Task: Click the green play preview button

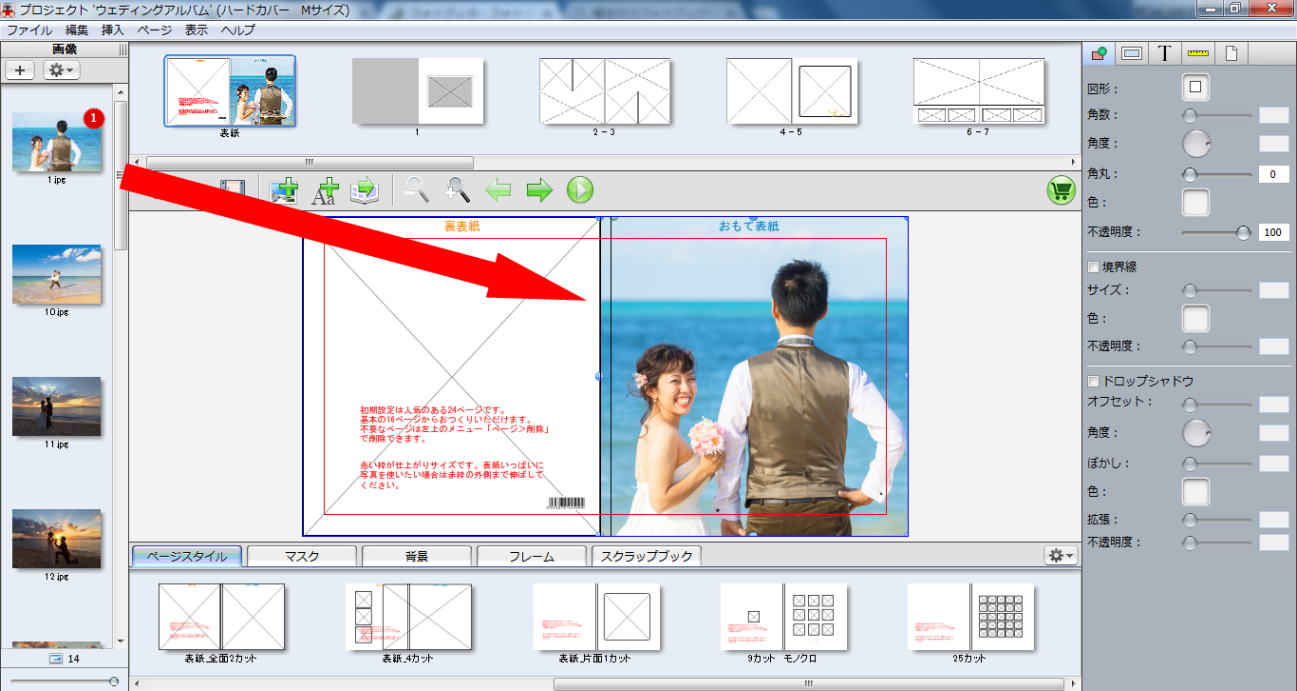Action: click(x=580, y=190)
